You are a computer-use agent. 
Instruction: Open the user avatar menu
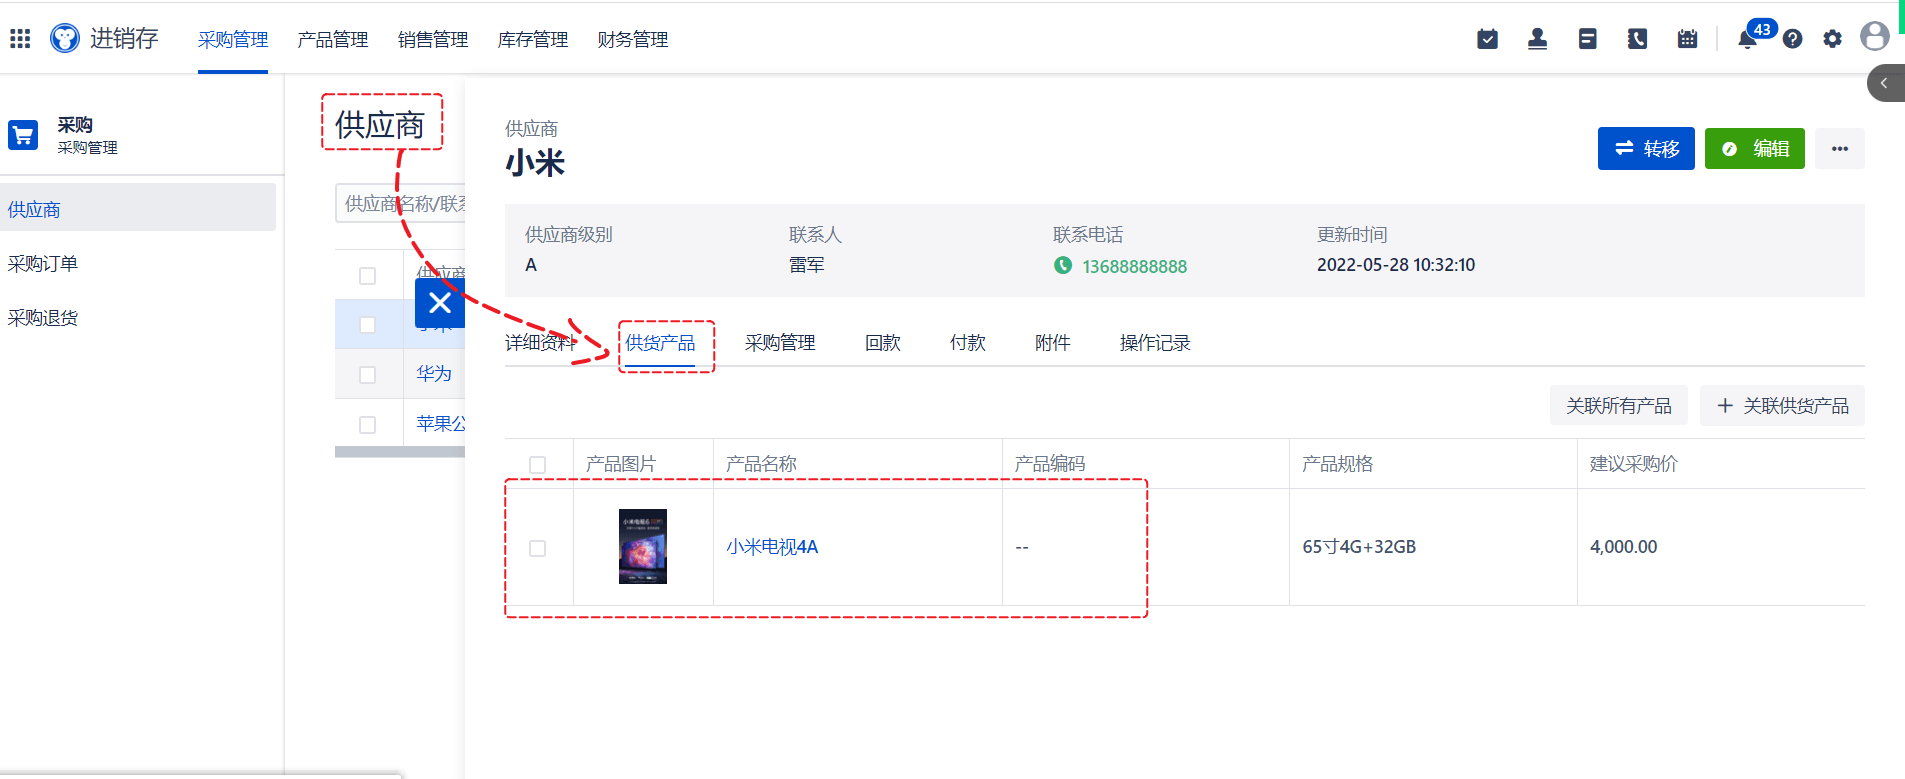pyautogui.click(x=1875, y=37)
